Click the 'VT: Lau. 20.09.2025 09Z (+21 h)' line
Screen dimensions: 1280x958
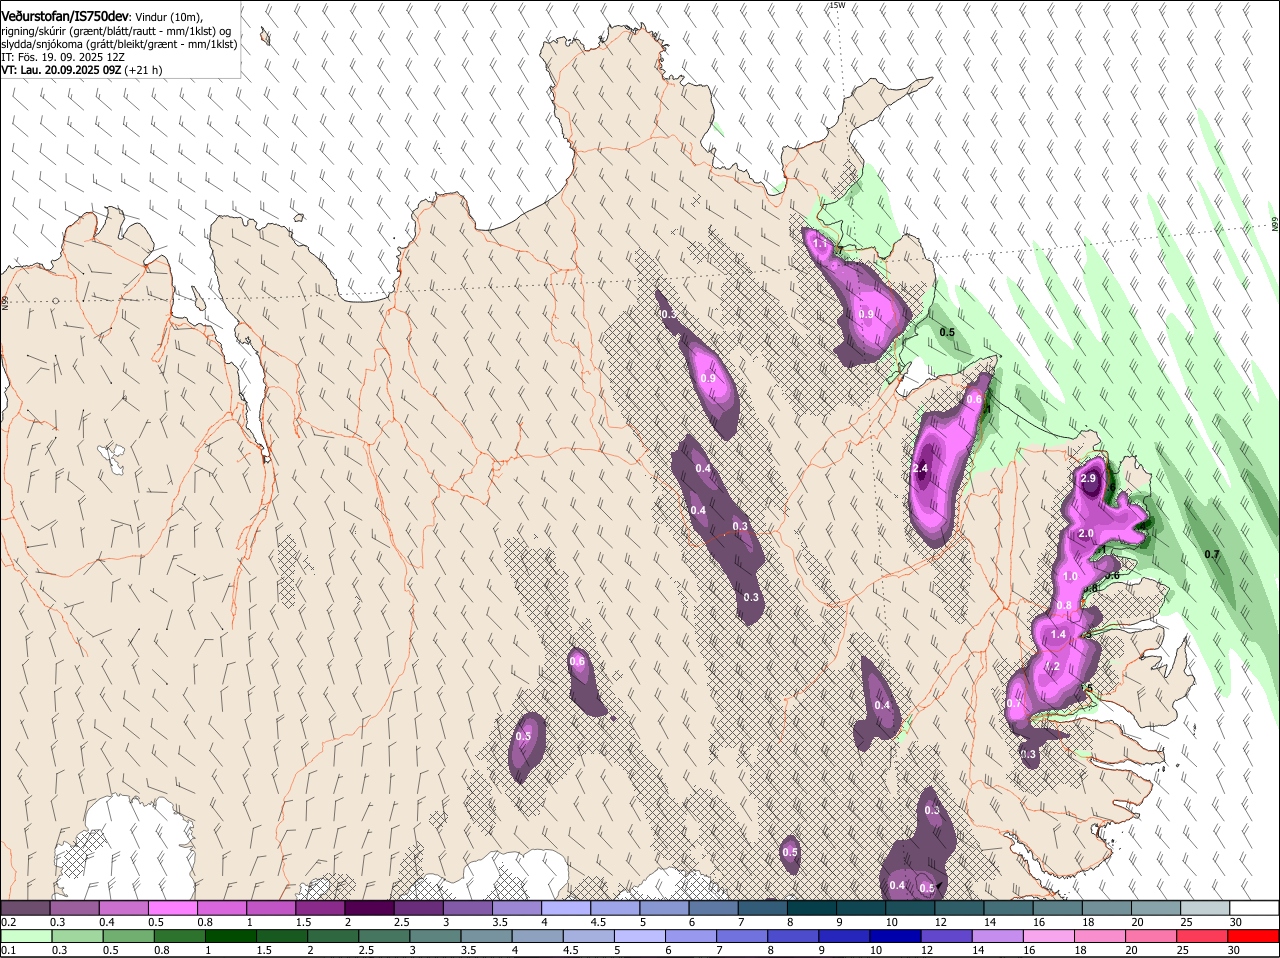[81, 70]
